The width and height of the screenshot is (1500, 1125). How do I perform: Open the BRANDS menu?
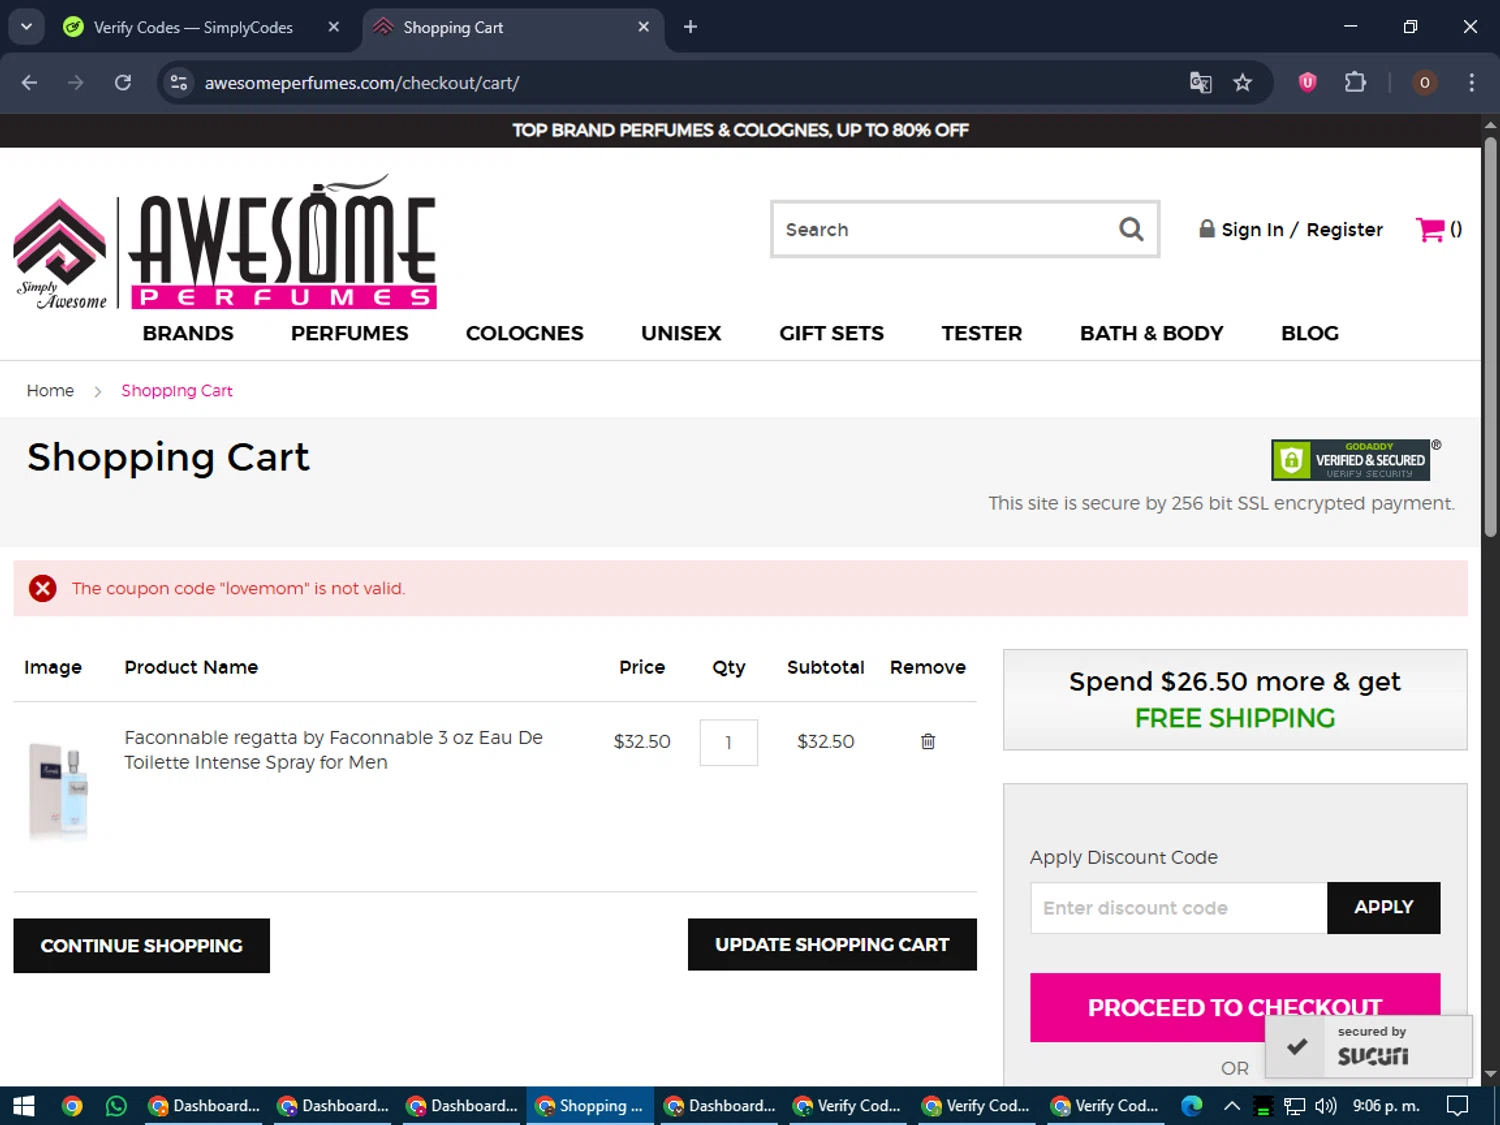click(x=188, y=333)
